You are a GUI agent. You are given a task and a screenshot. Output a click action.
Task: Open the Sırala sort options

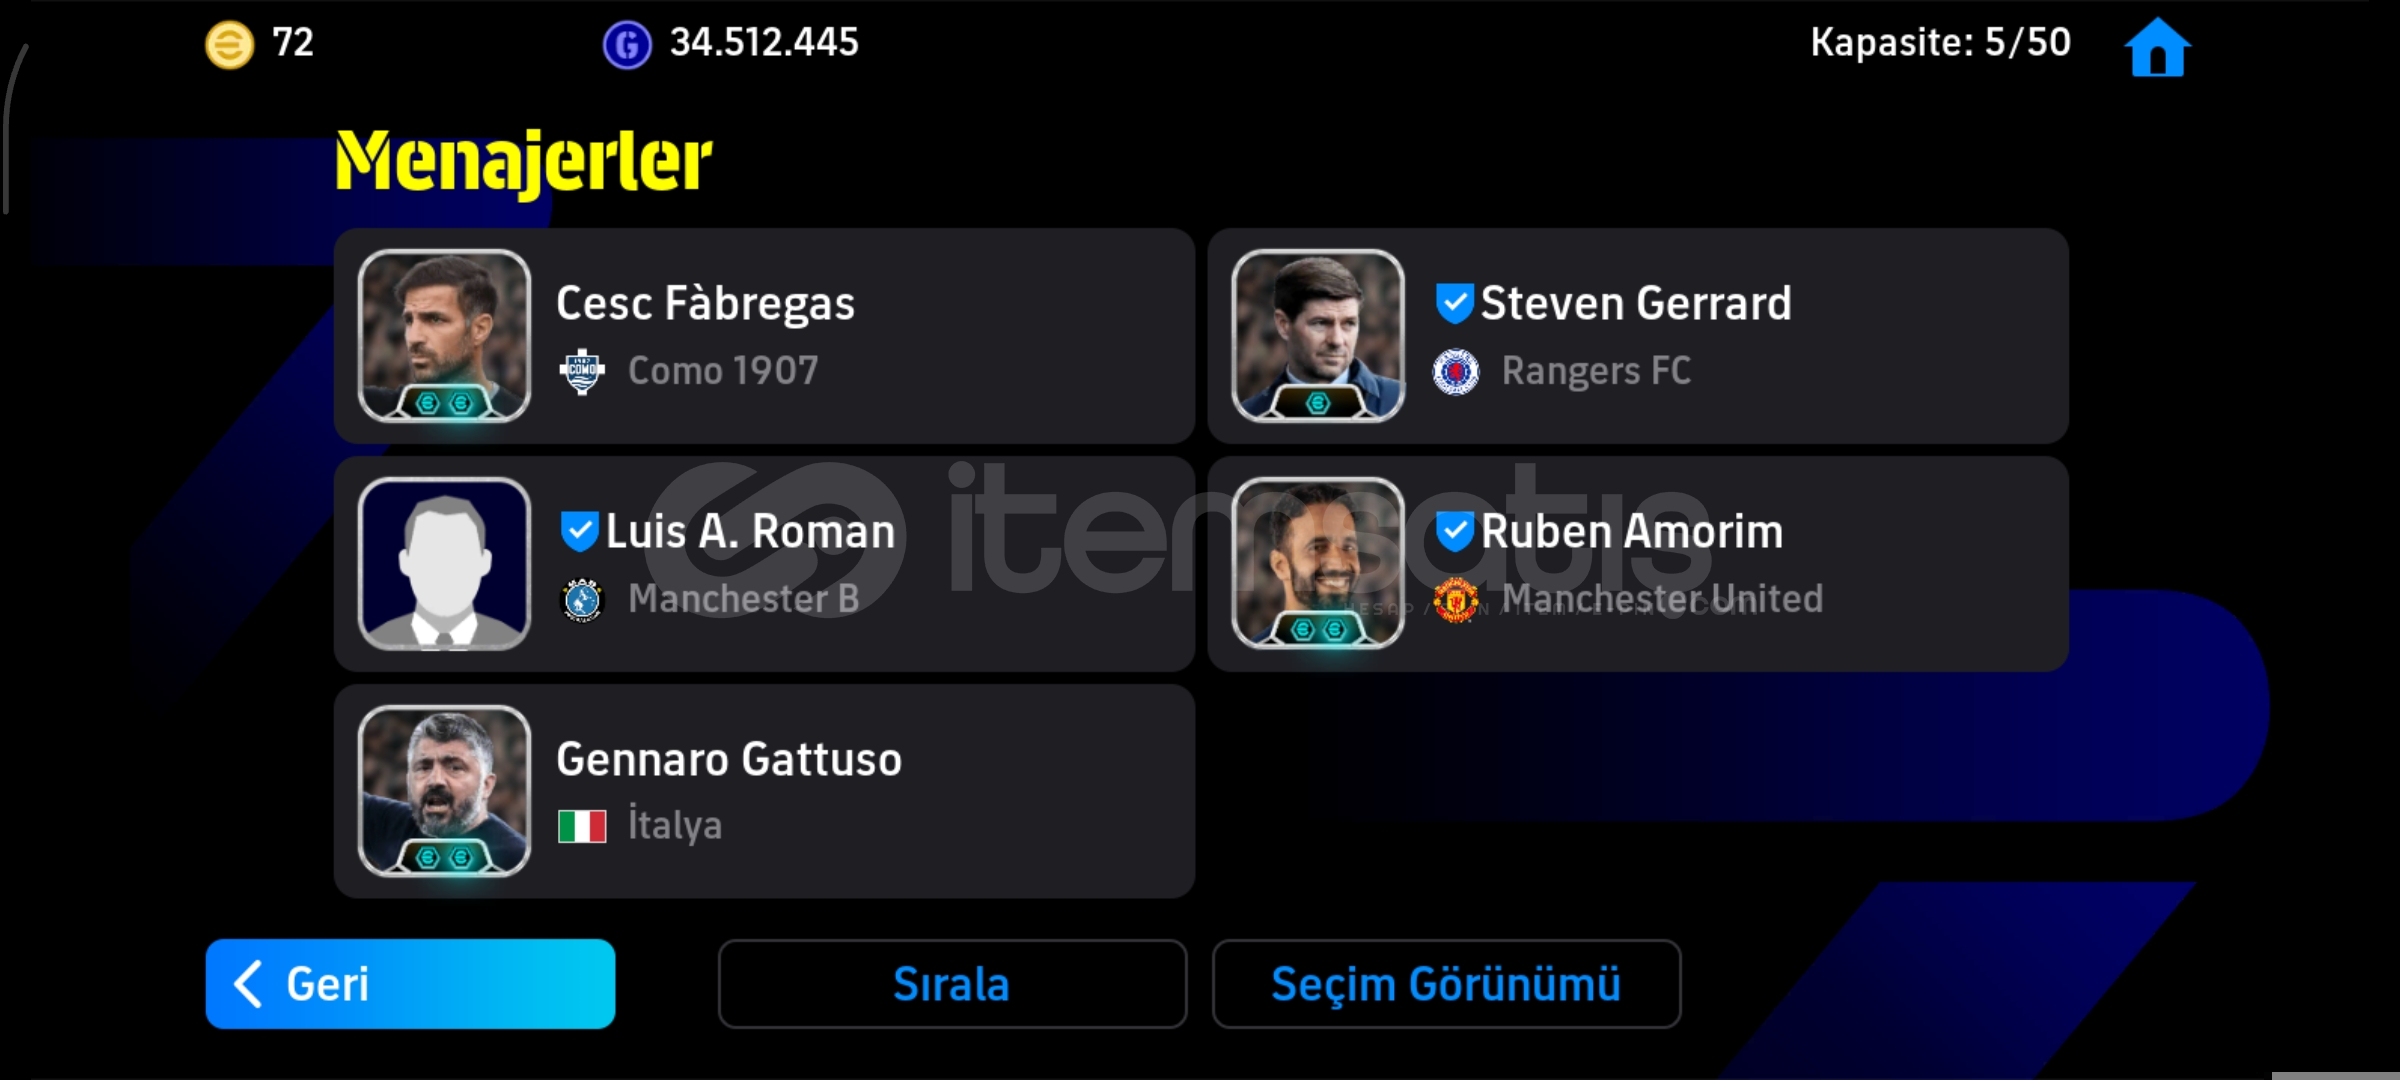(x=952, y=984)
